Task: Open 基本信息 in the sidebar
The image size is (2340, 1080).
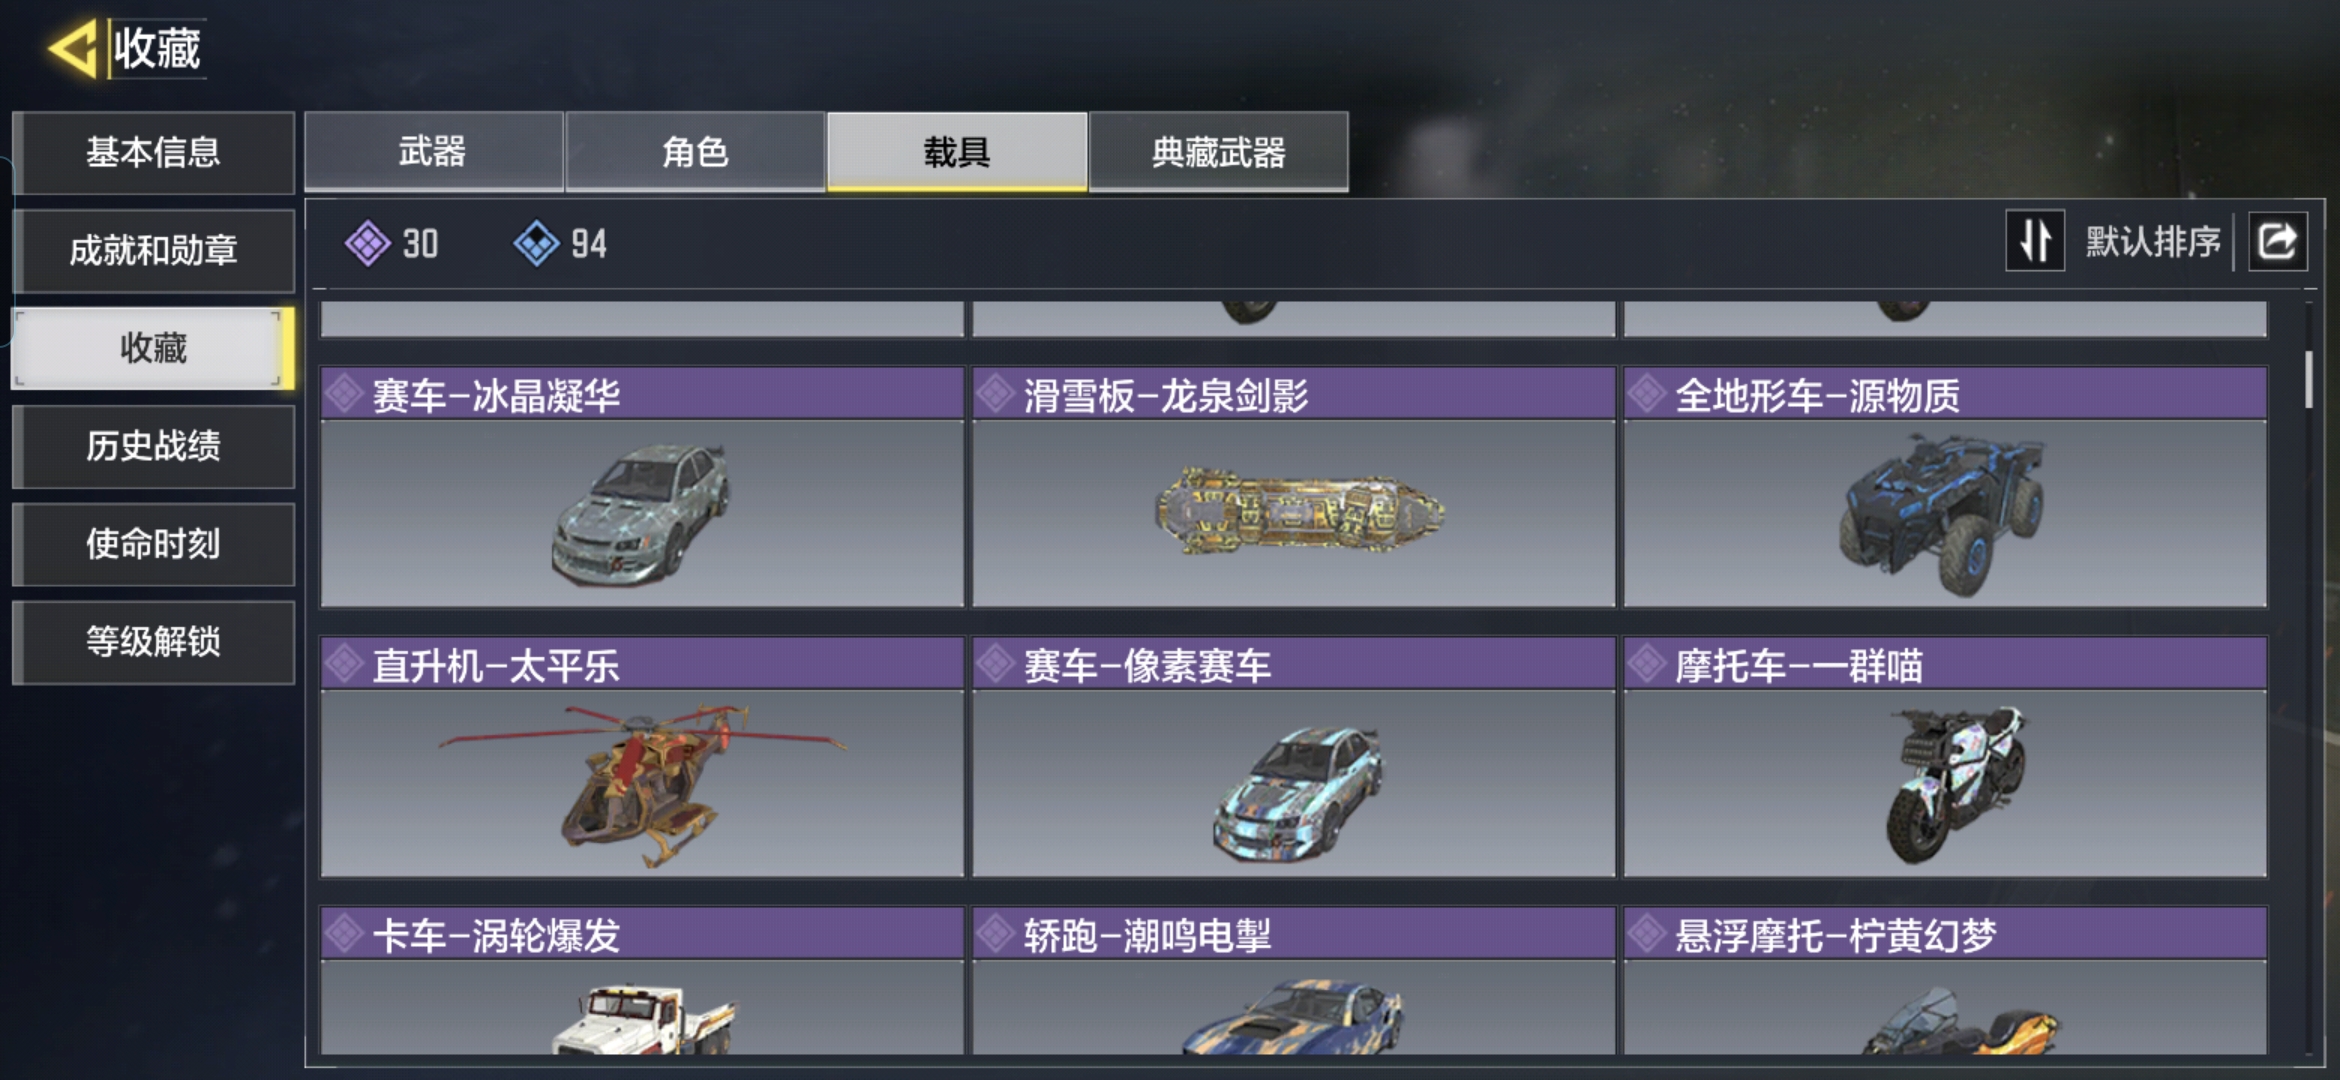Action: point(153,152)
